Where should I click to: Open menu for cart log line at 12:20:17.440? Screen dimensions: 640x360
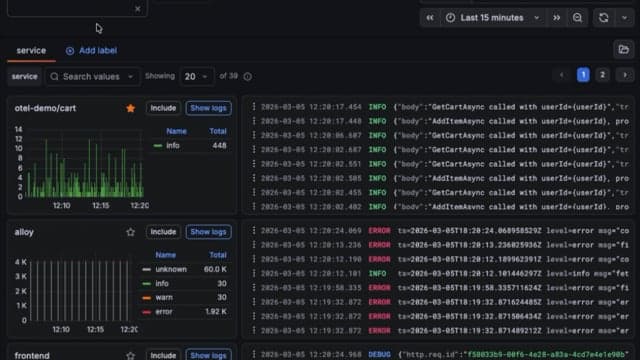(254, 121)
